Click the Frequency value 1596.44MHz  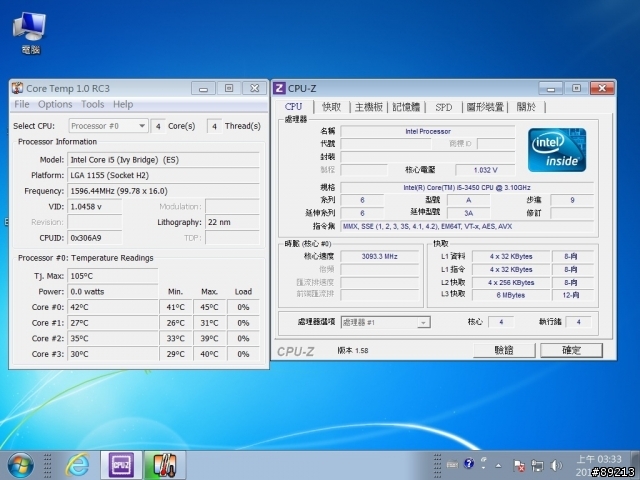(x=163, y=191)
